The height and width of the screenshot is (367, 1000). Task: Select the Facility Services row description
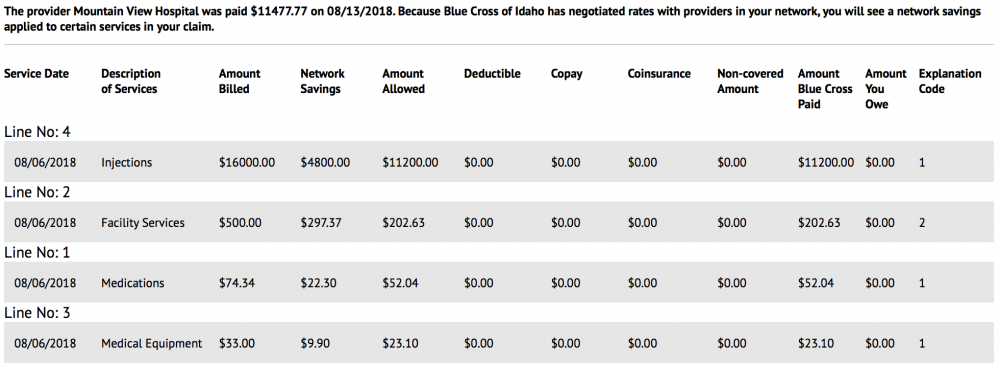143,223
